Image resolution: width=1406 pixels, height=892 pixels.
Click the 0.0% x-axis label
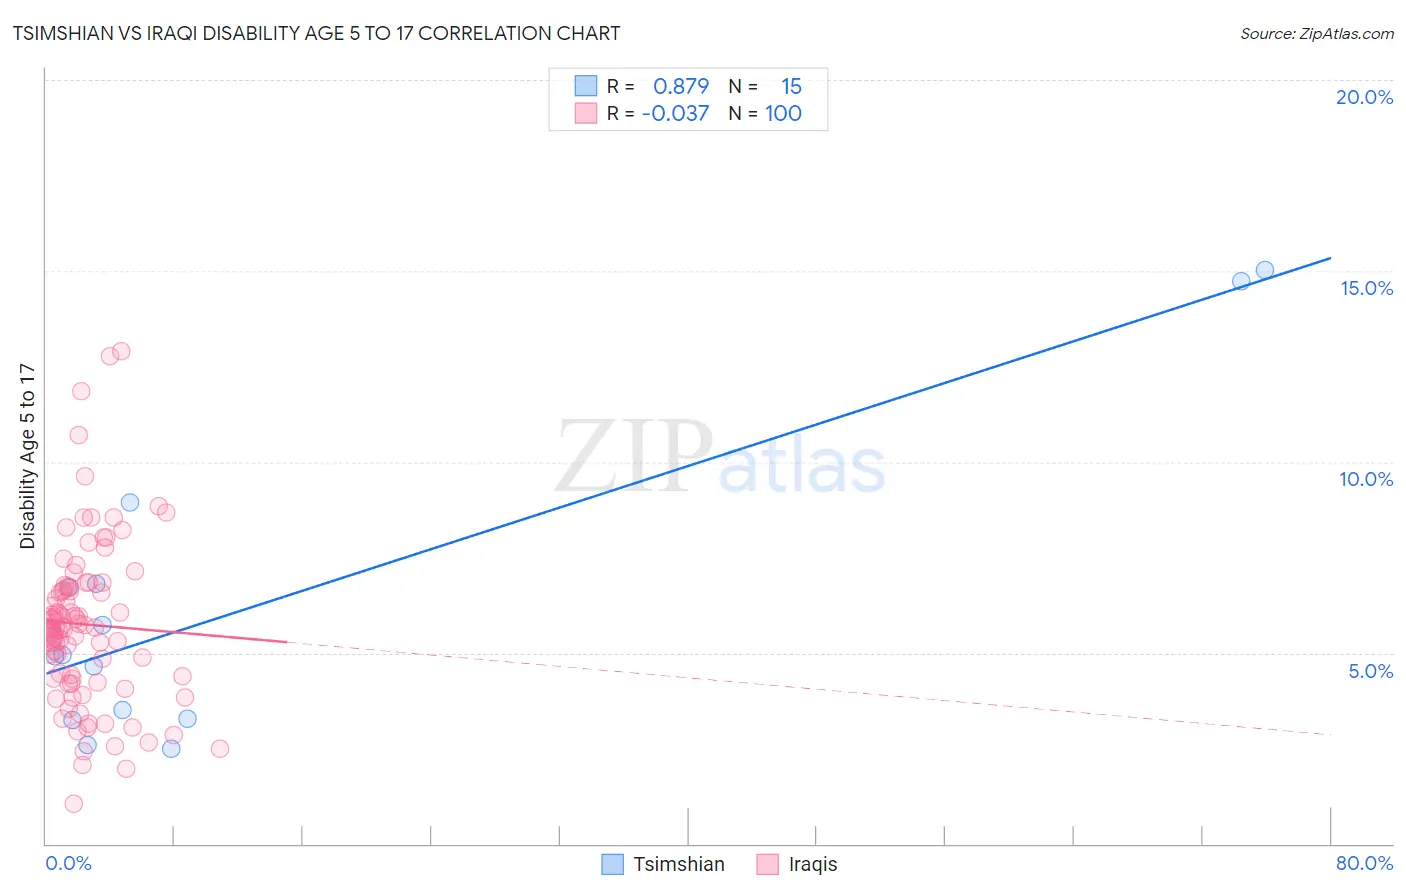[x=68, y=863]
